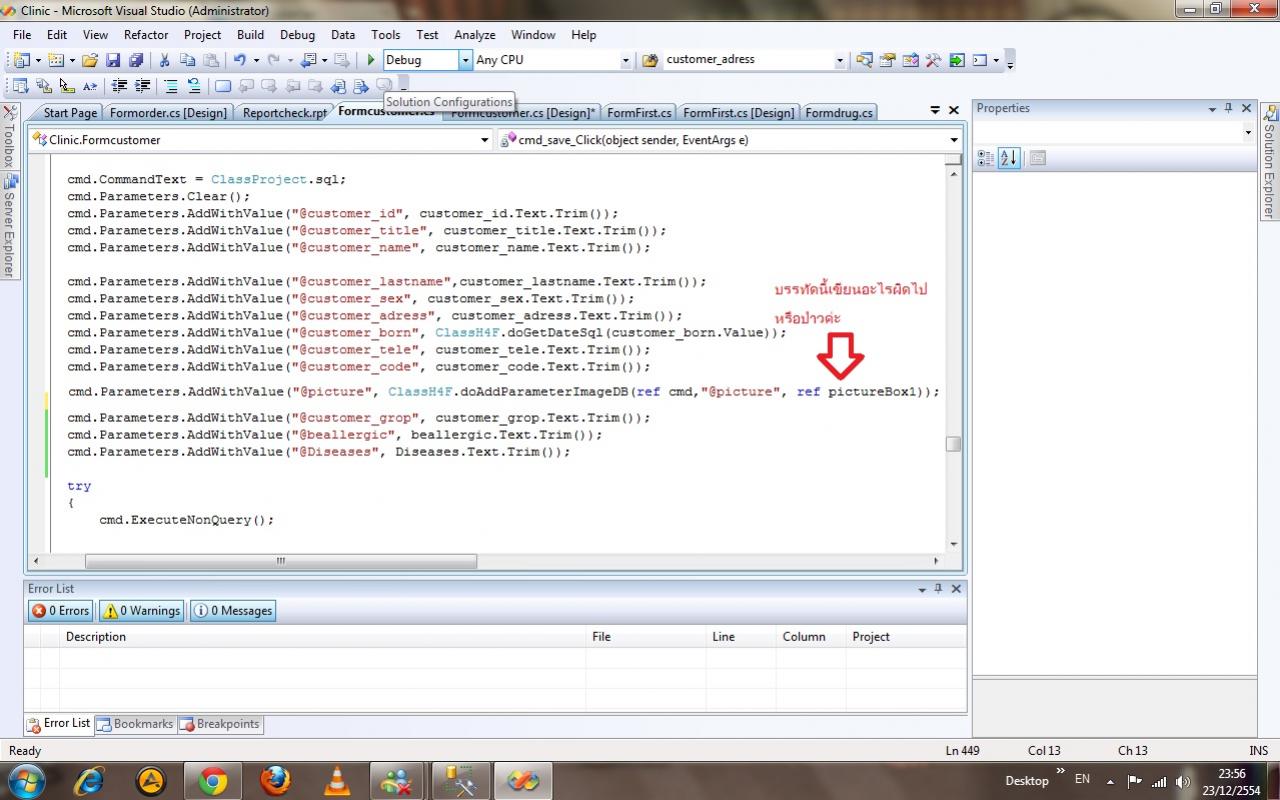Image resolution: width=1280 pixels, height=800 pixels.
Task: Open the Properties object selector dropdown
Action: (x=1248, y=132)
